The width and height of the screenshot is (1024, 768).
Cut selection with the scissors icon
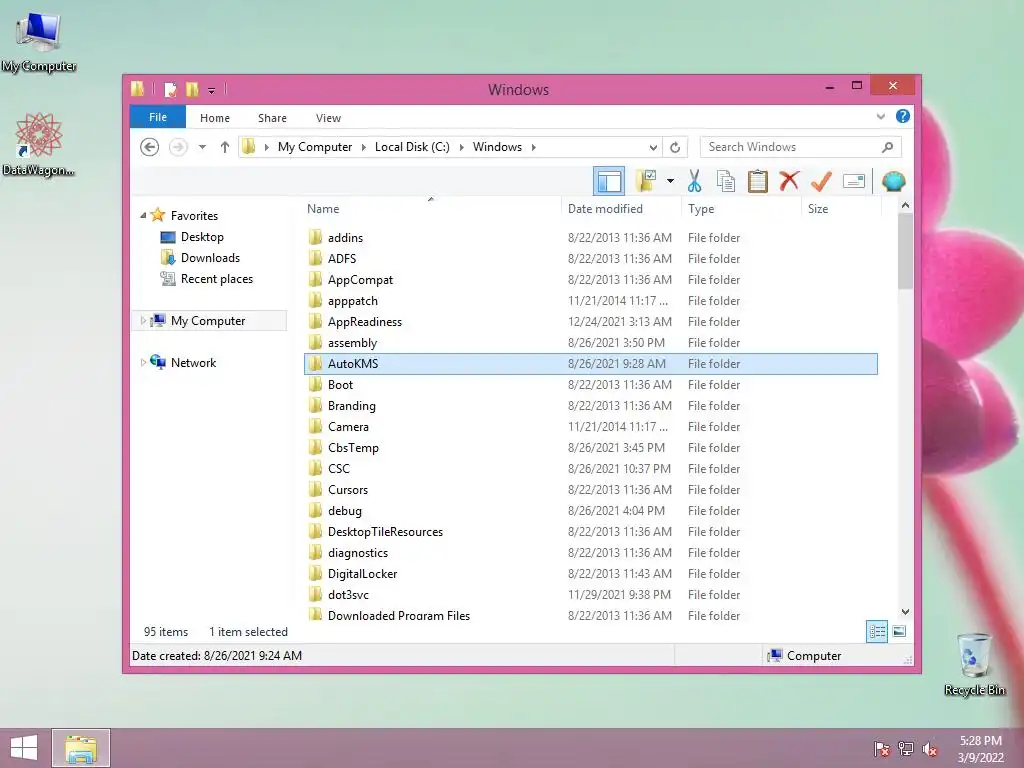694,181
